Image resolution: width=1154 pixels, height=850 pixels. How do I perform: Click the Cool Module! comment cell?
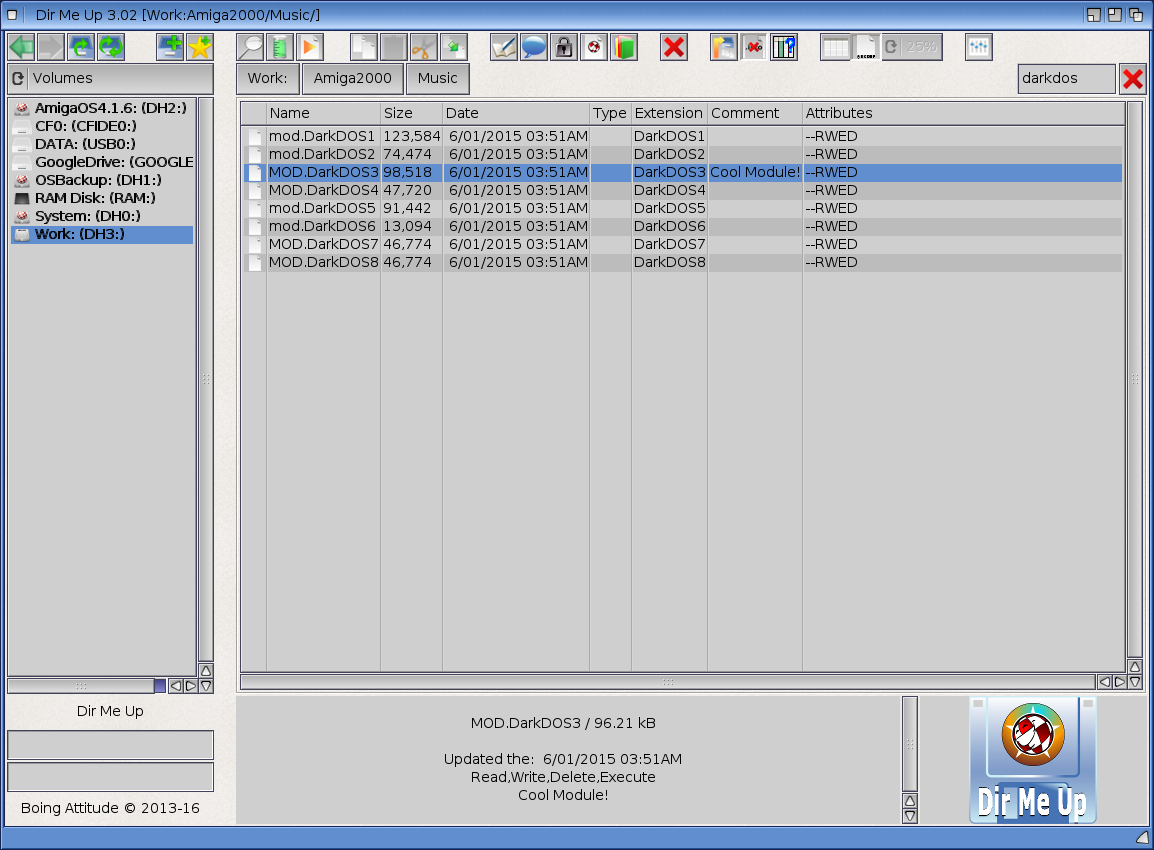click(x=755, y=172)
